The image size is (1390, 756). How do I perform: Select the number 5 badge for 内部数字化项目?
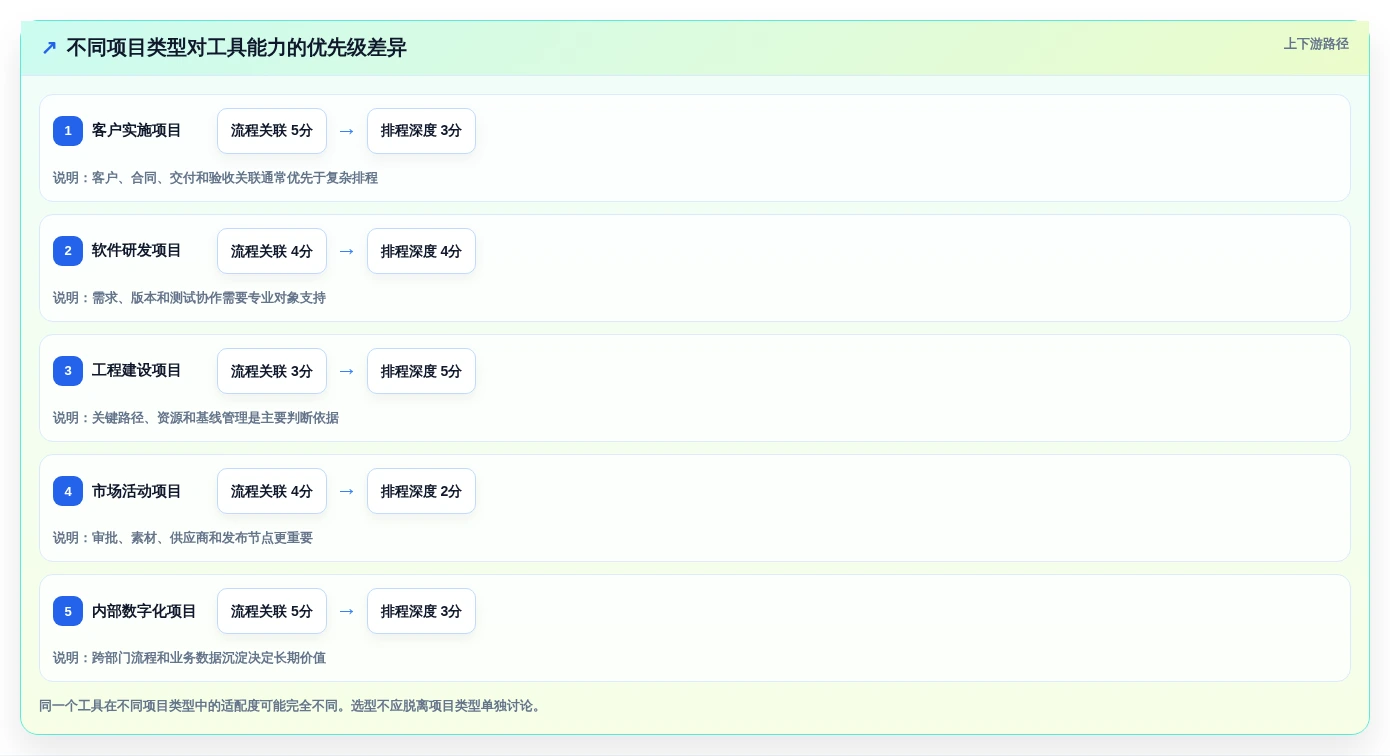(x=68, y=611)
